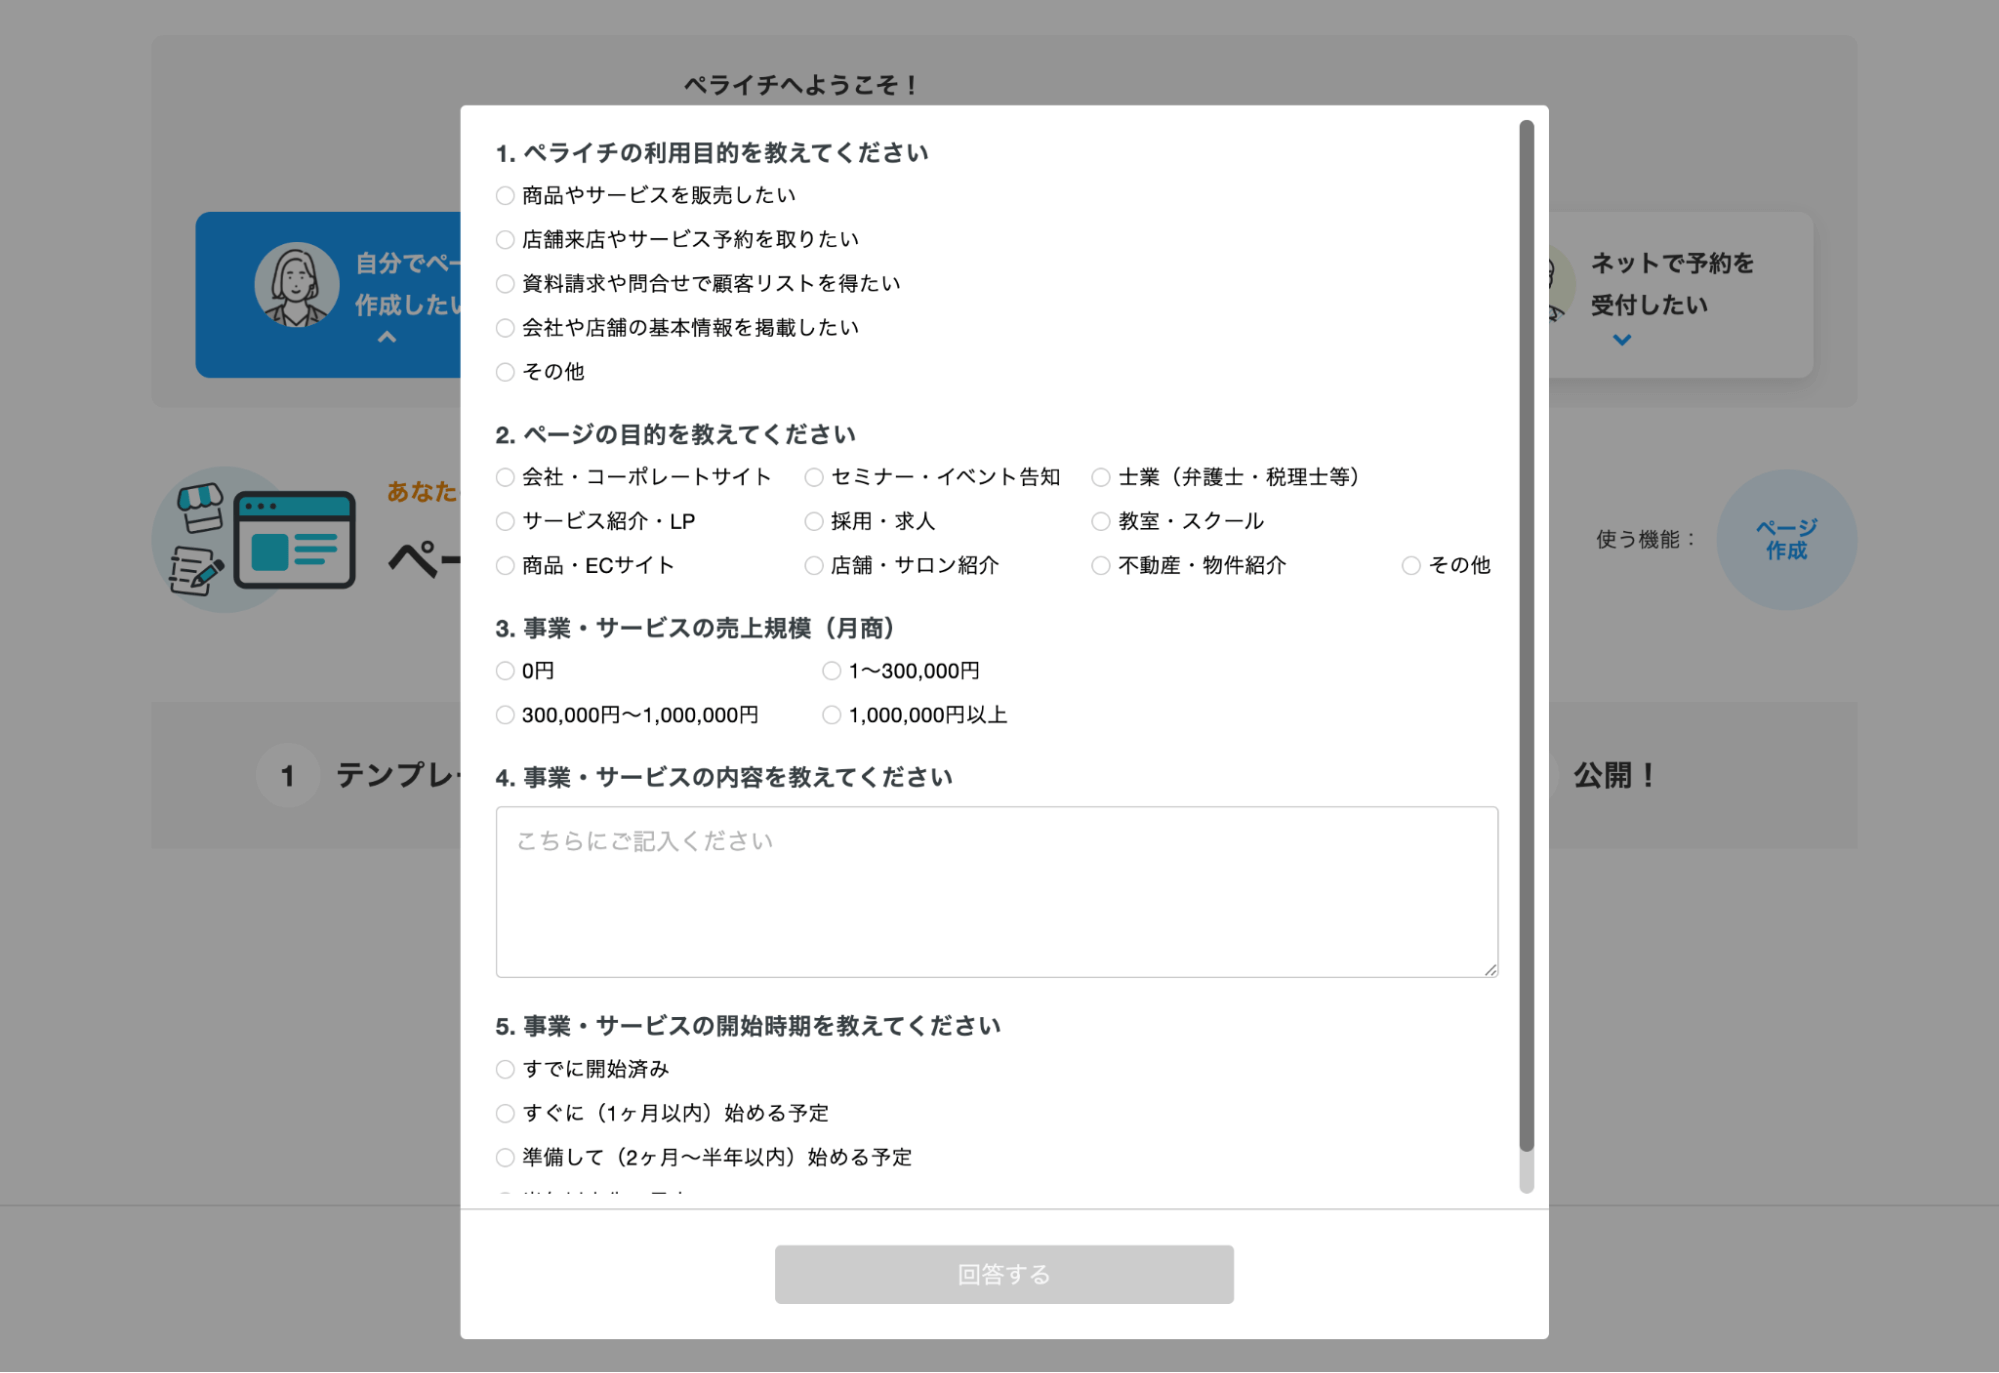Click the avatar icon inside the blue card

[x=295, y=283]
